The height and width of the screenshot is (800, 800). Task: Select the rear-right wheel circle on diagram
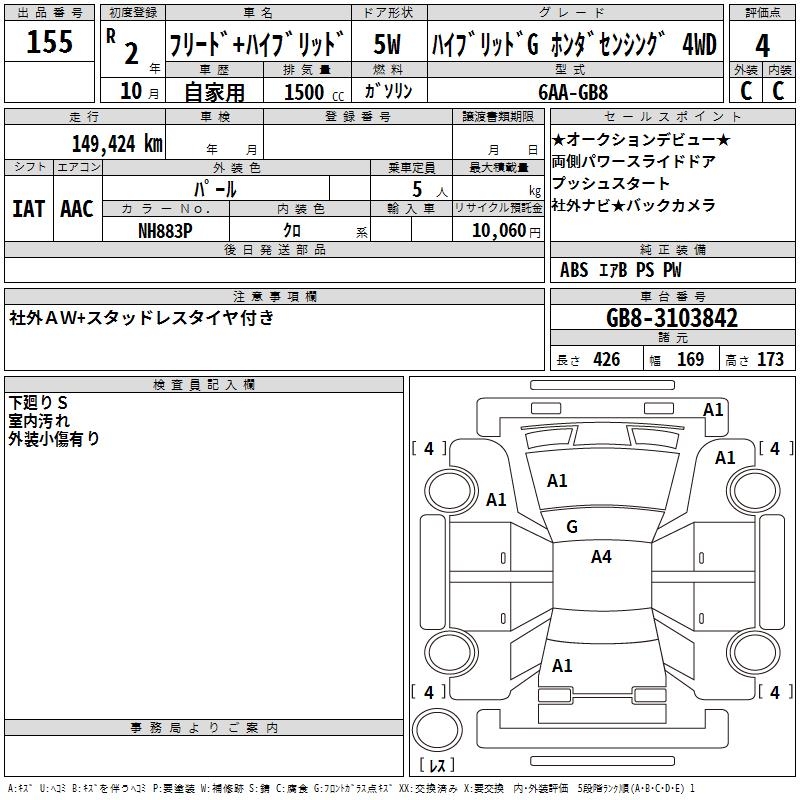coord(754,651)
